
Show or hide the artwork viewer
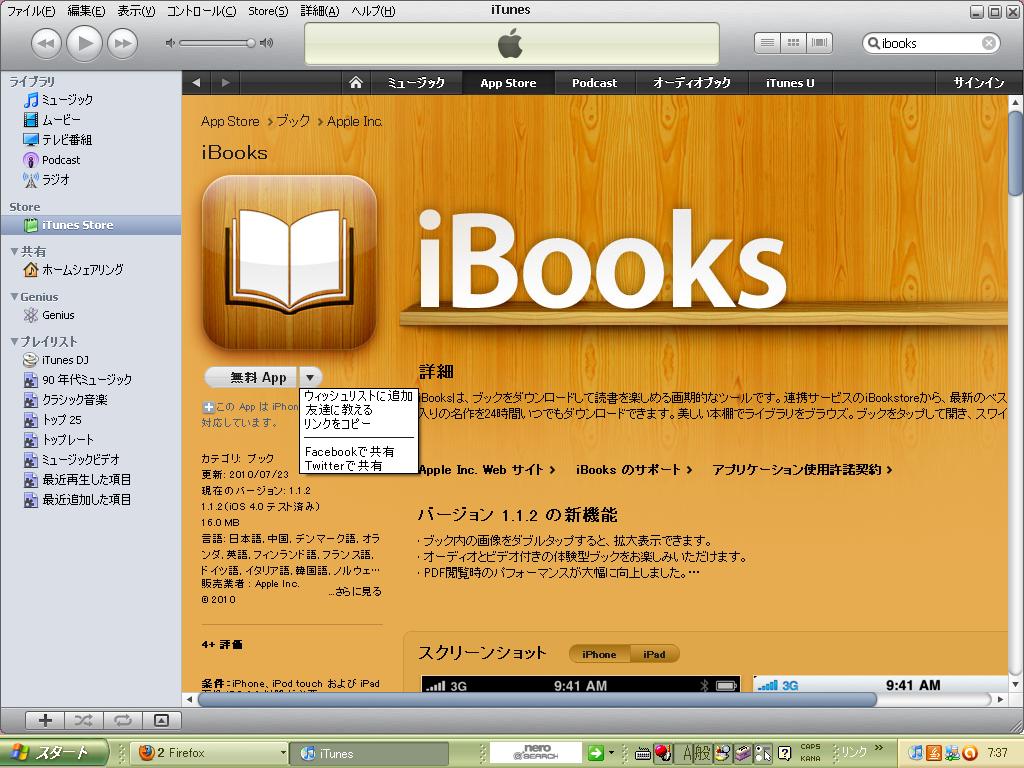click(x=161, y=720)
